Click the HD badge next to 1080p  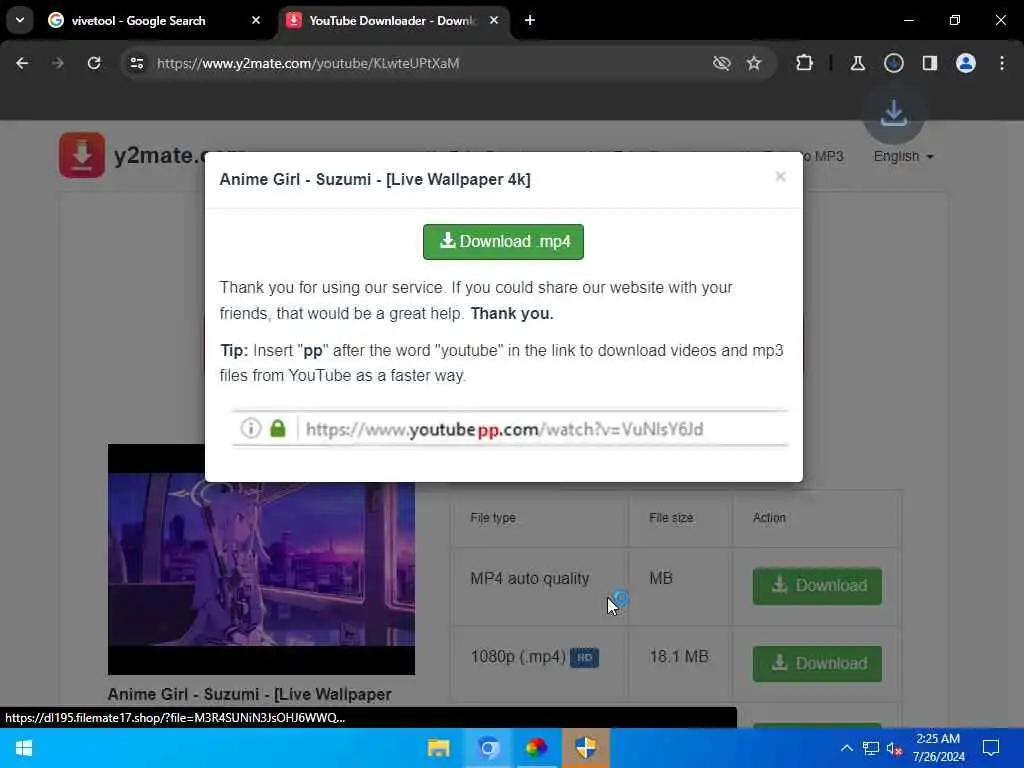[x=584, y=658]
